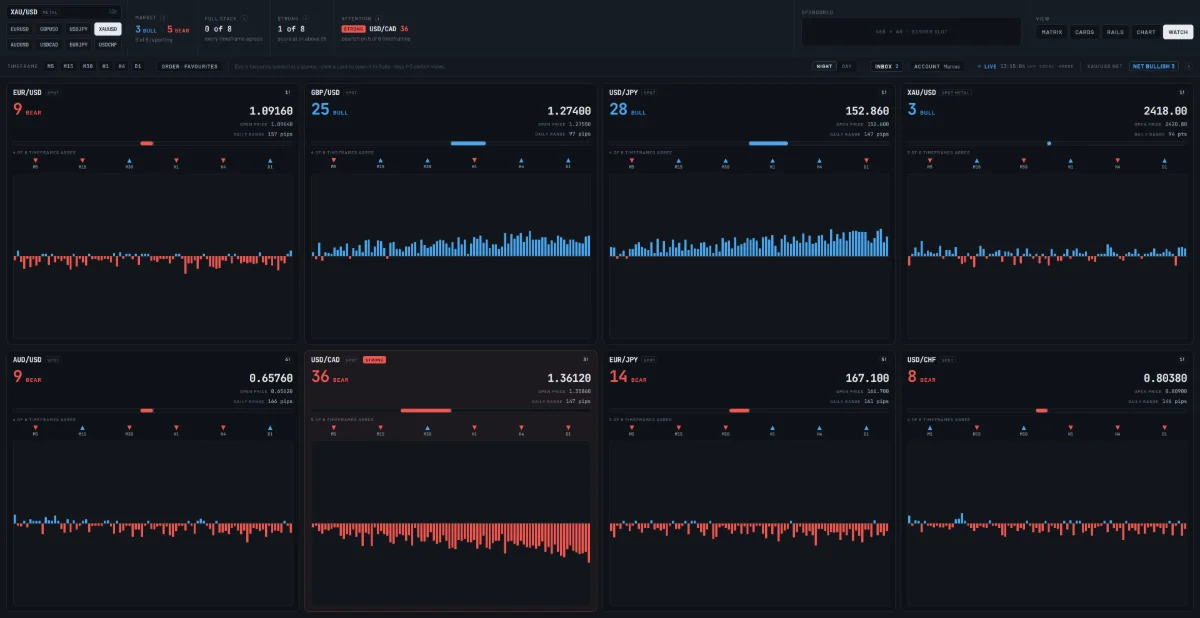Click the corner icon on AUD/USD card
This screenshot has width=1200, height=618.
(287, 359)
